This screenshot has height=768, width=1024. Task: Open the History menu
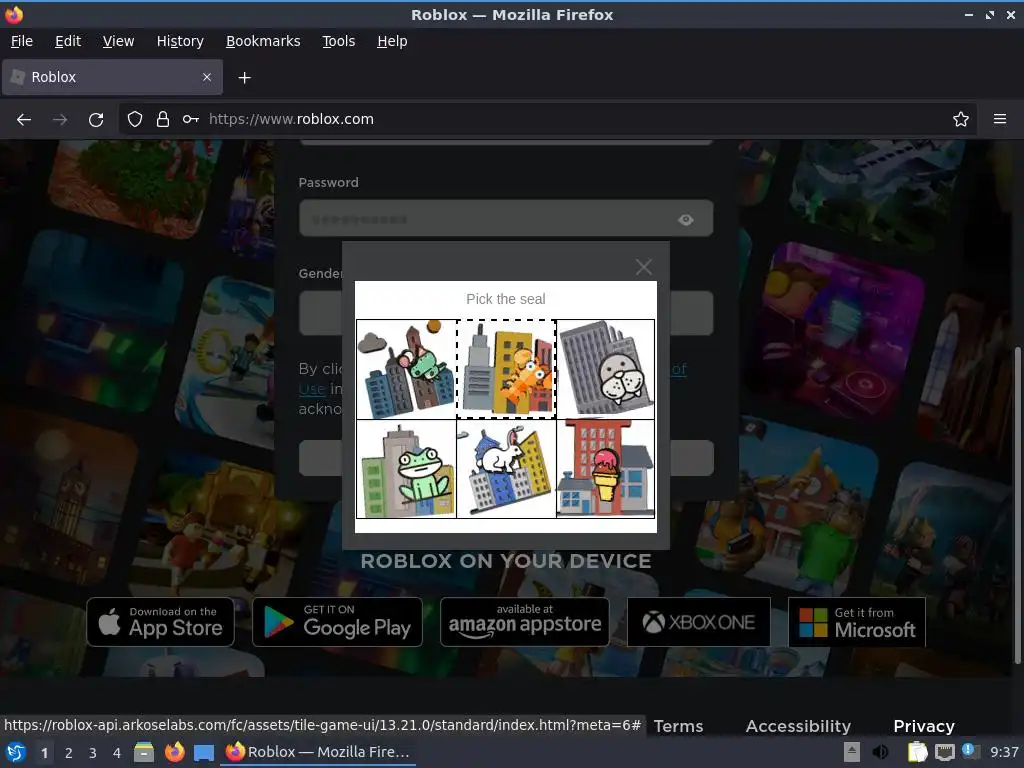coord(180,41)
